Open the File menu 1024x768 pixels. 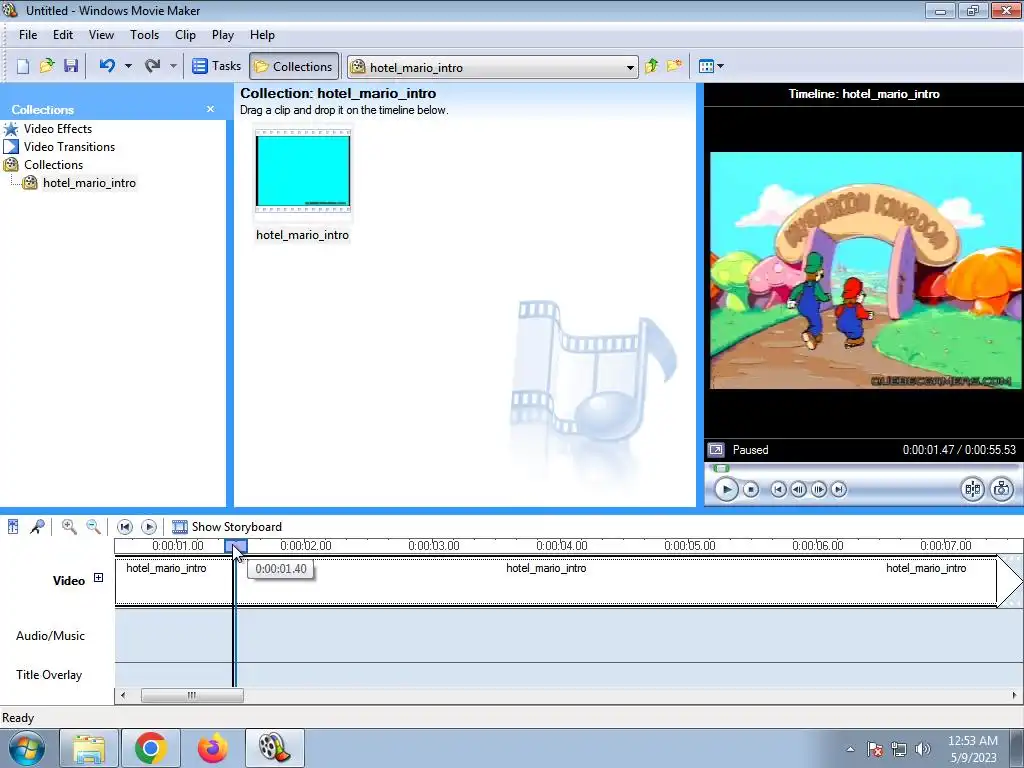tap(28, 35)
